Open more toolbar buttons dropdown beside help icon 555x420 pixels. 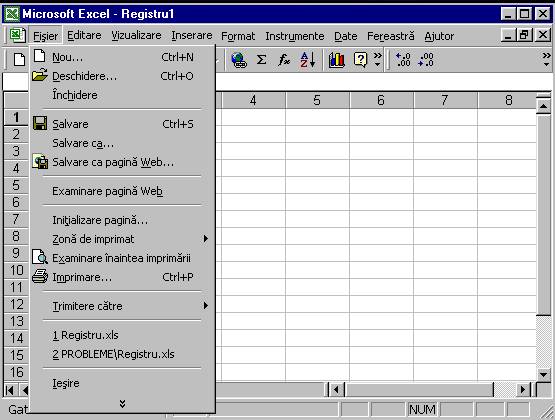[378, 60]
